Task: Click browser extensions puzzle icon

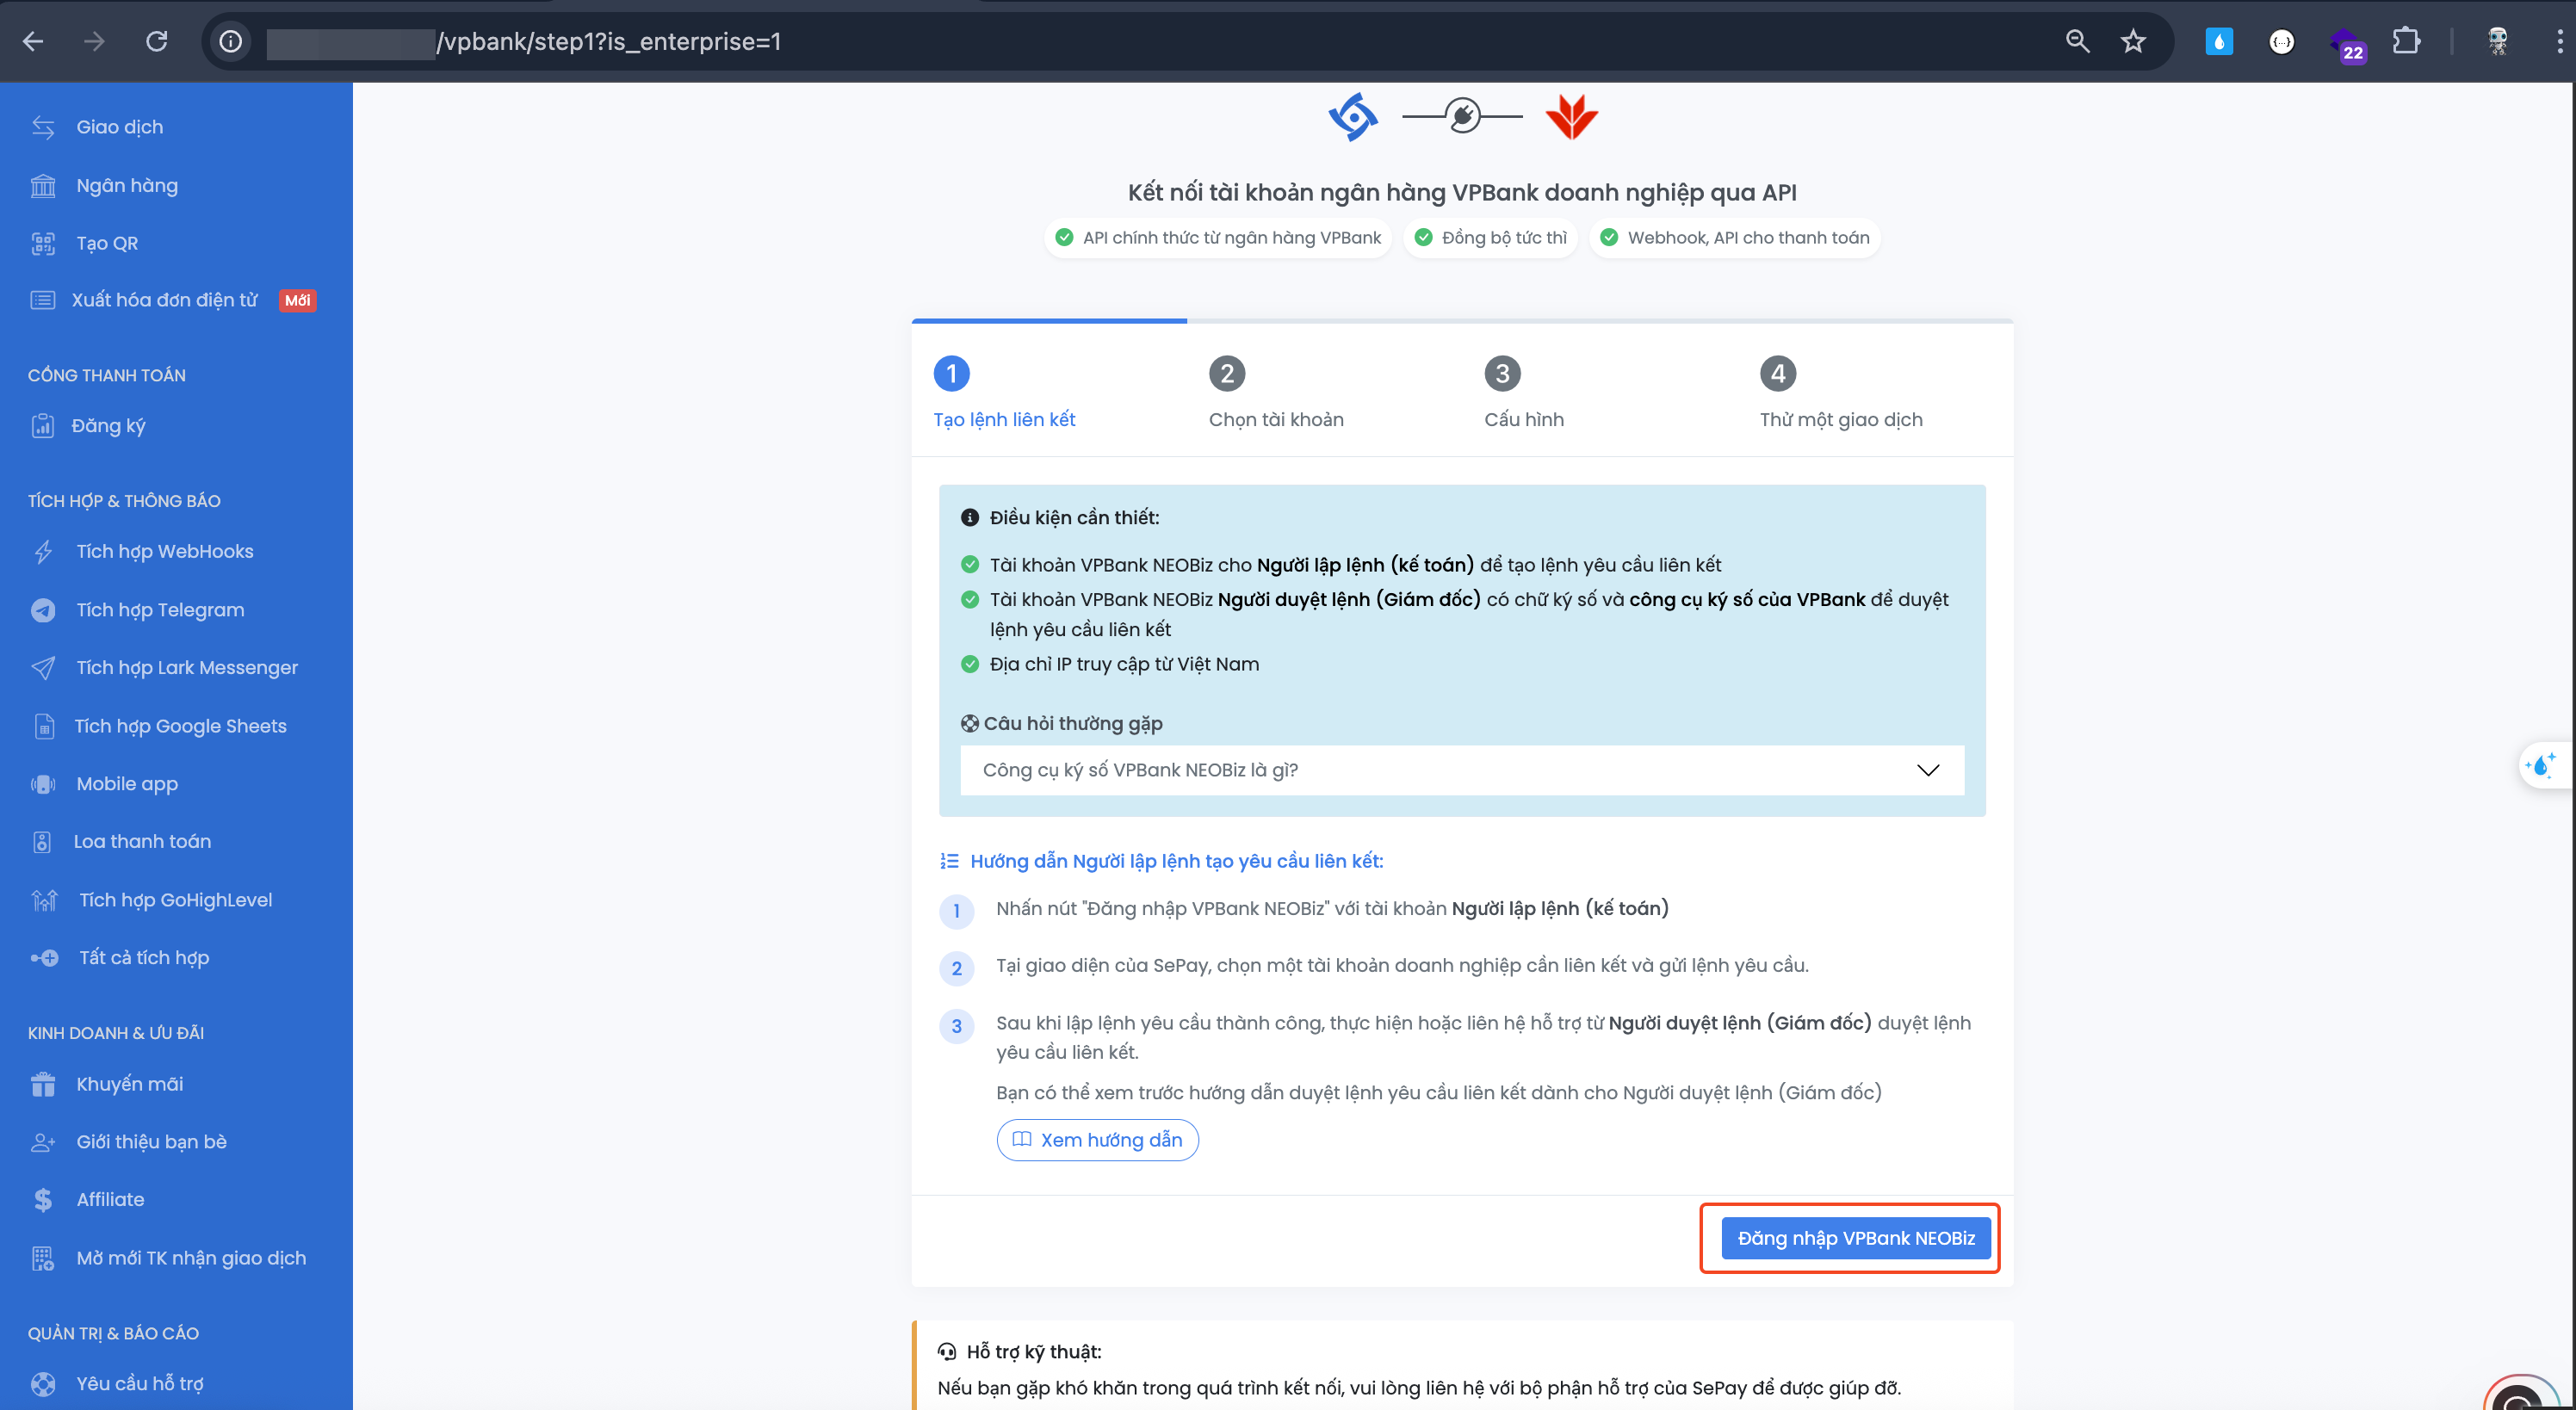Action: point(2406,41)
